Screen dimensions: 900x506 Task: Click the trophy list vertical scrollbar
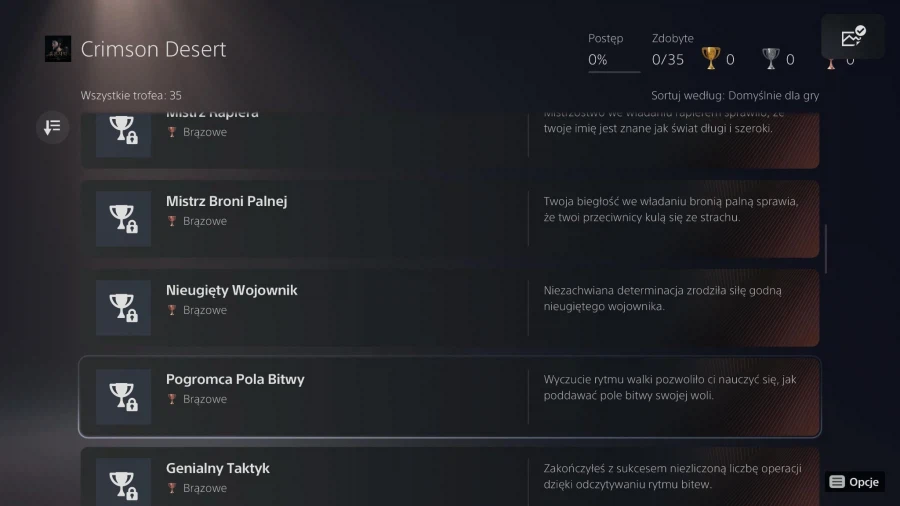(826, 250)
